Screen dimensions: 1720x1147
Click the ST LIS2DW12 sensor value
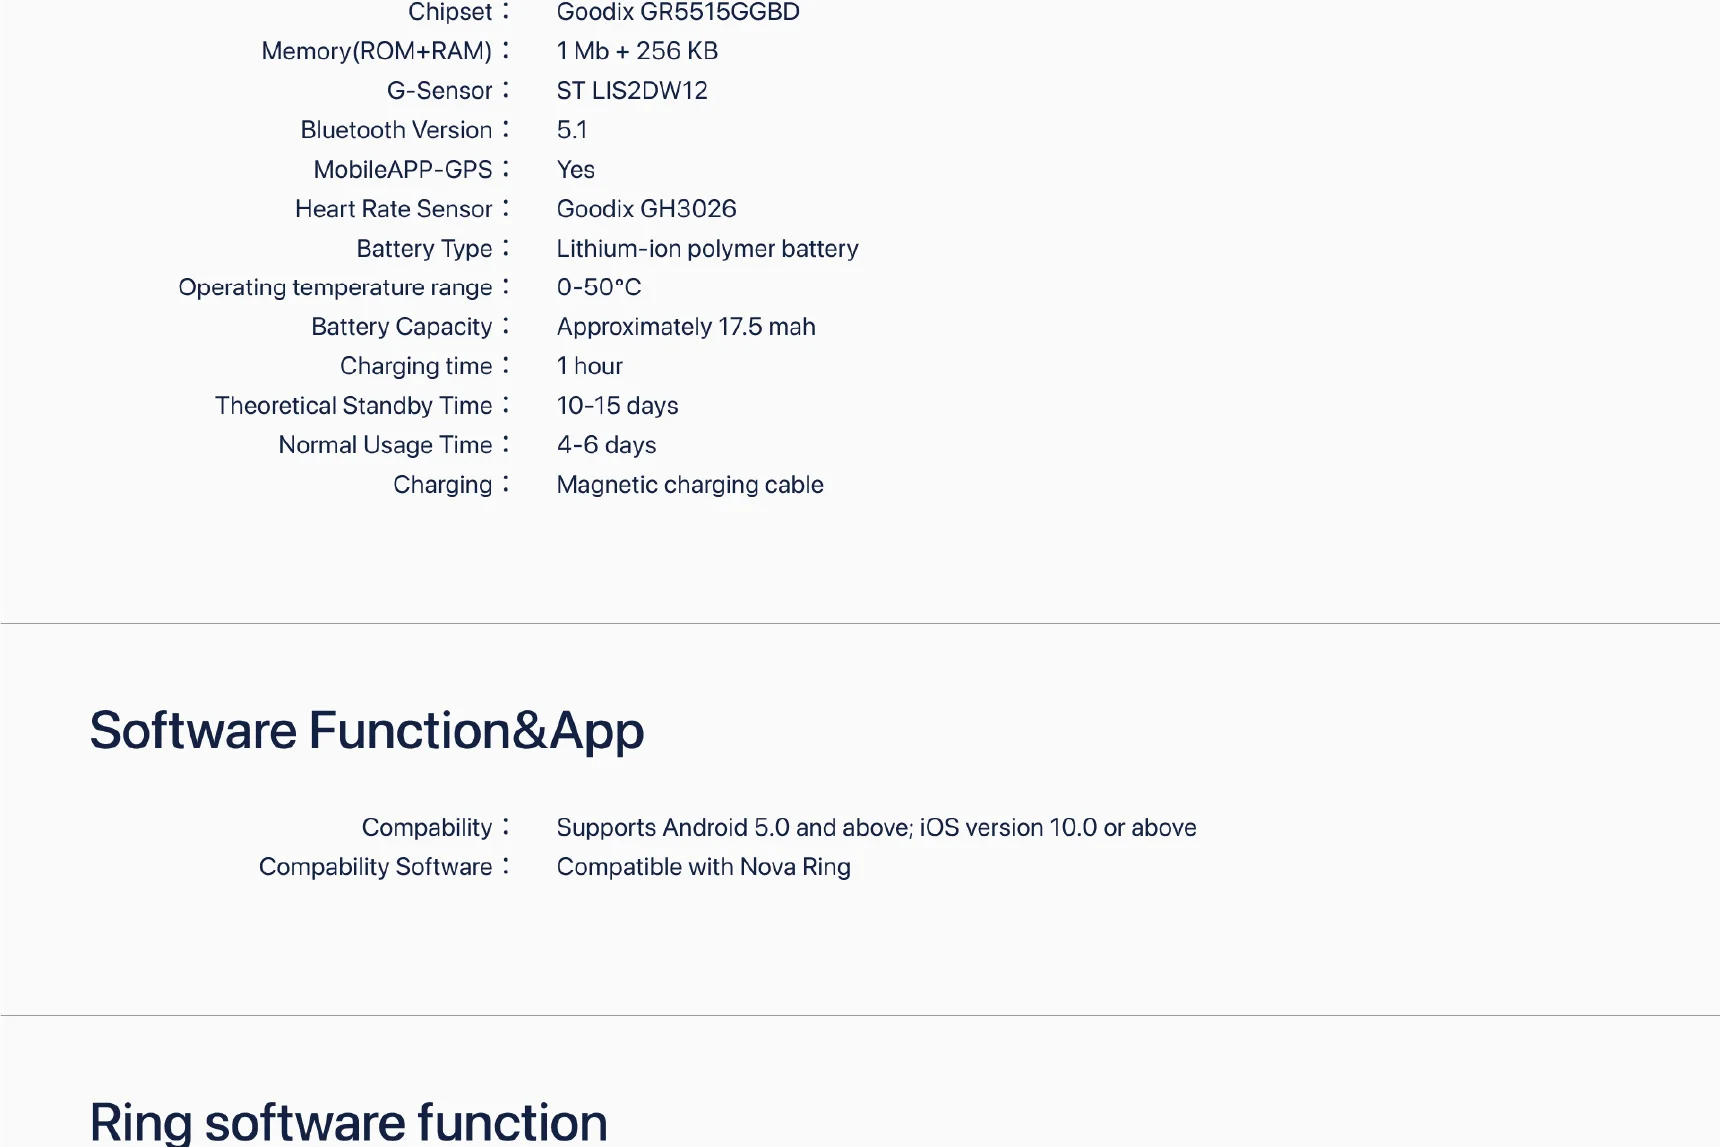point(631,91)
